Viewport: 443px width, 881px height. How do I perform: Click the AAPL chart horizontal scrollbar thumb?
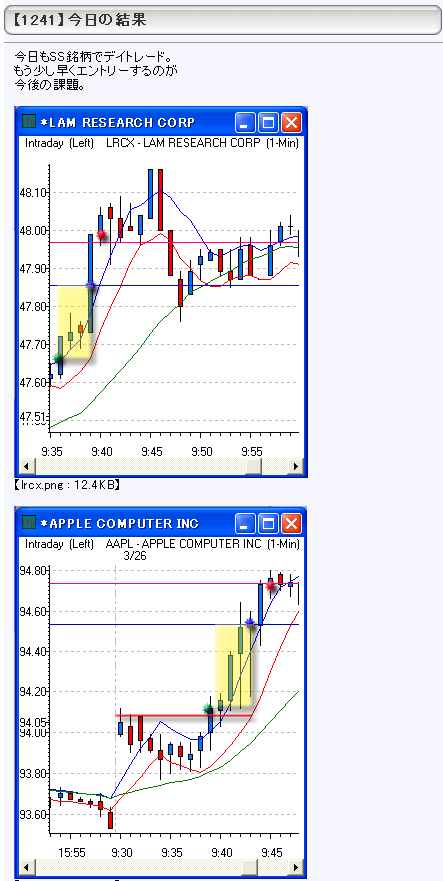[251, 868]
